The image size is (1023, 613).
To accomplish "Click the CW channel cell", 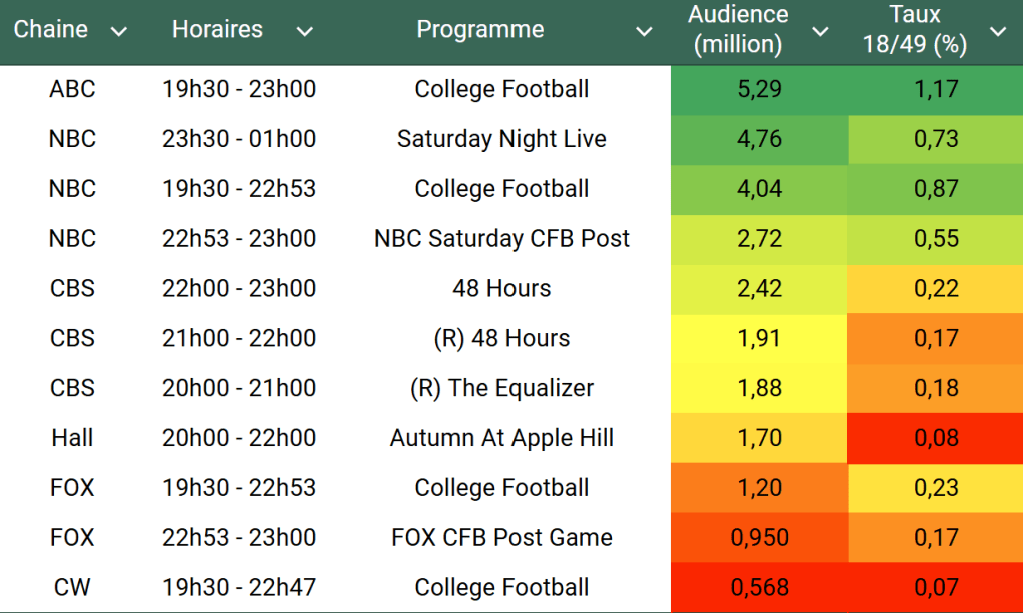I will tap(72, 588).
